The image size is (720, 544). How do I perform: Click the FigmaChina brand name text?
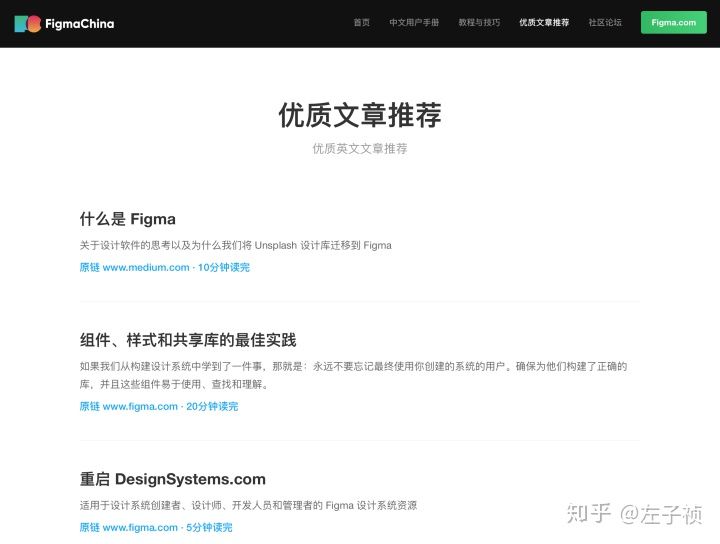80,24
